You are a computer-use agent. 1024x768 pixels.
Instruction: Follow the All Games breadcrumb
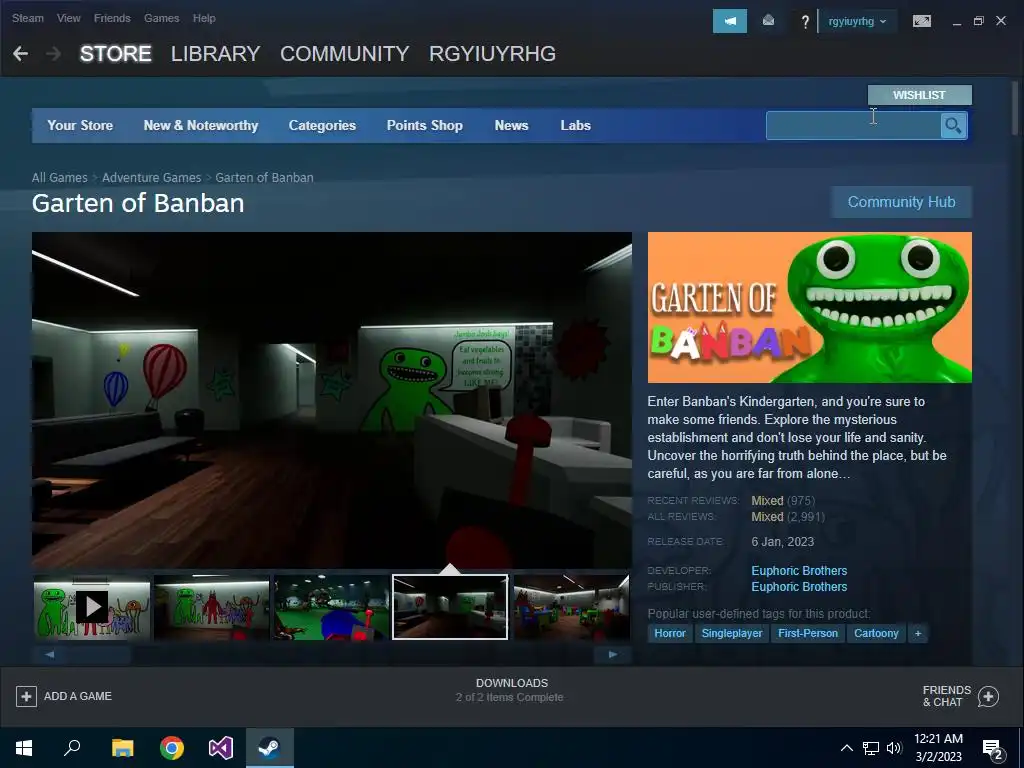point(59,178)
